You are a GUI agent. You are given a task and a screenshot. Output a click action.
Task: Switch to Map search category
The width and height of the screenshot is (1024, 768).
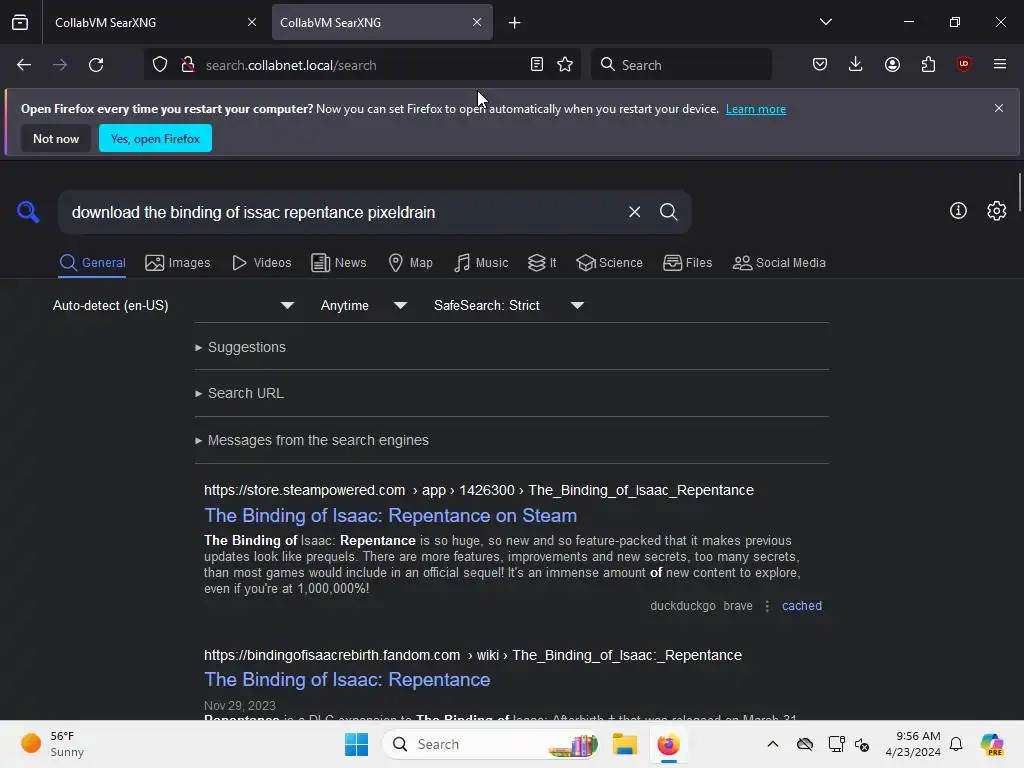coord(410,263)
